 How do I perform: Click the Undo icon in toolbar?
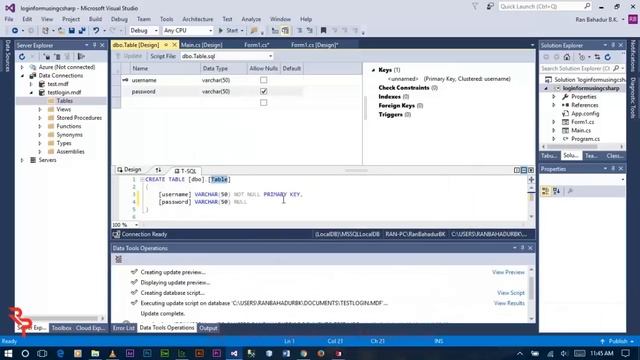click(96, 31)
